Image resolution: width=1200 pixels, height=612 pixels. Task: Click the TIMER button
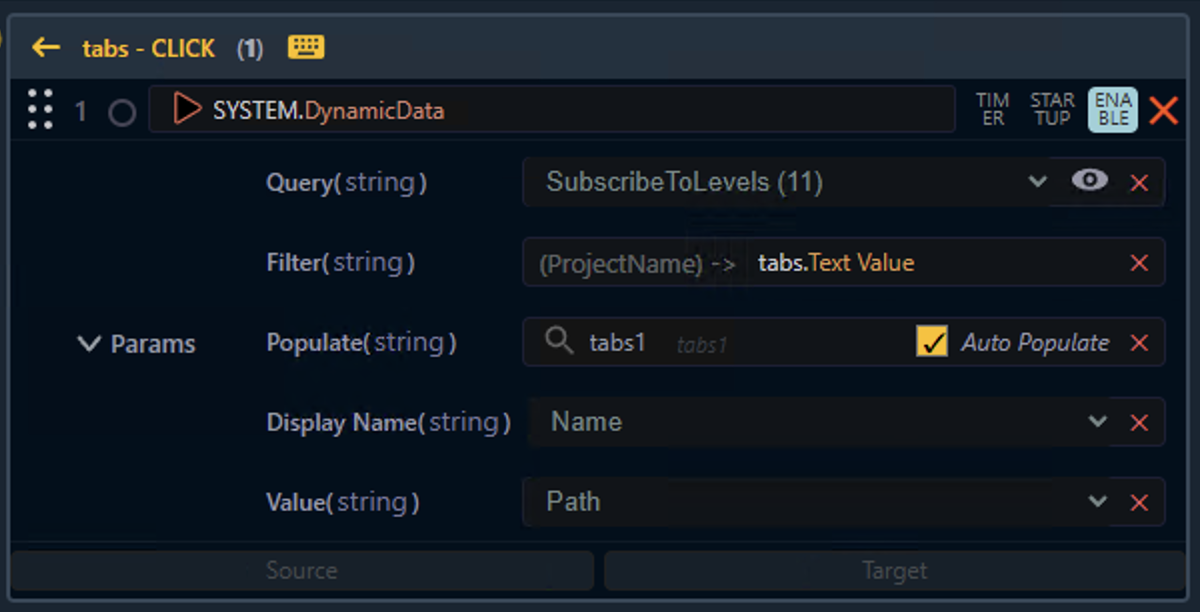tap(992, 109)
